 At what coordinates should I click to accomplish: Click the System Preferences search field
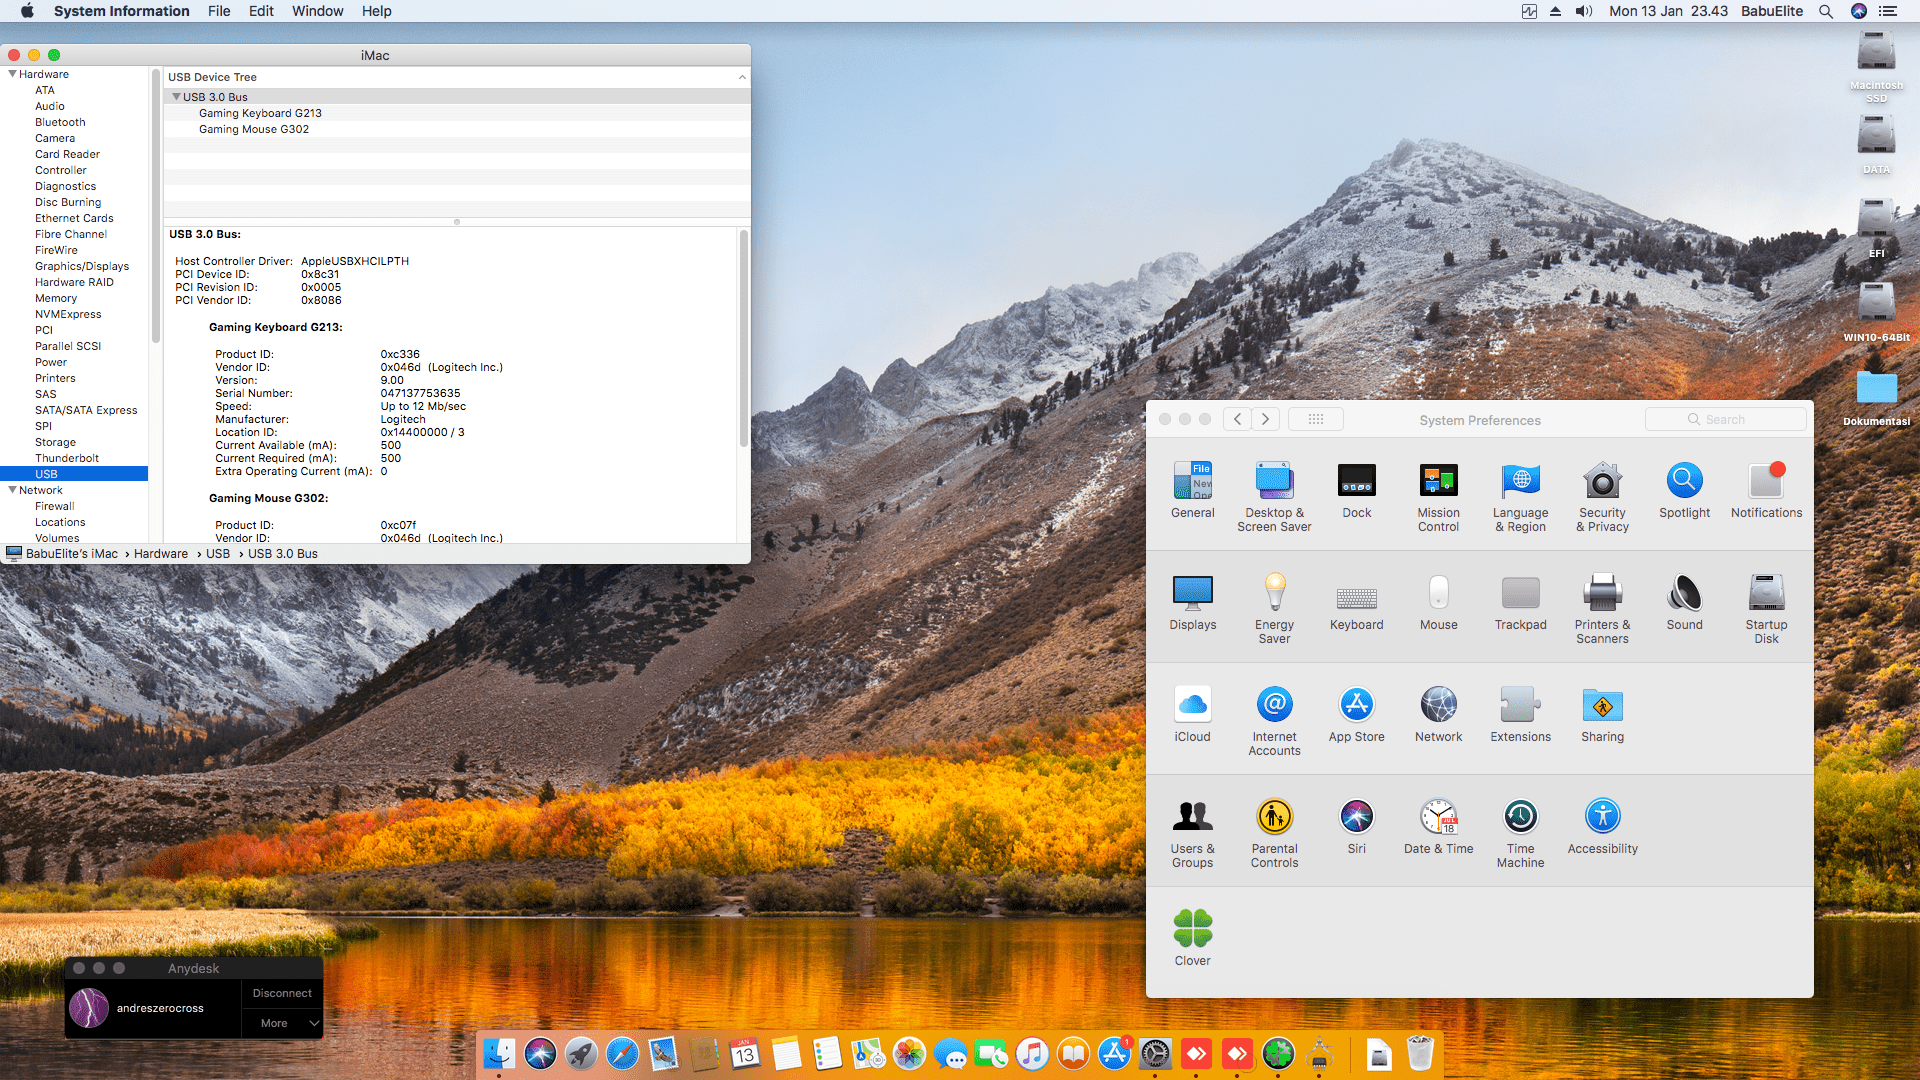click(x=1726, y=419)
